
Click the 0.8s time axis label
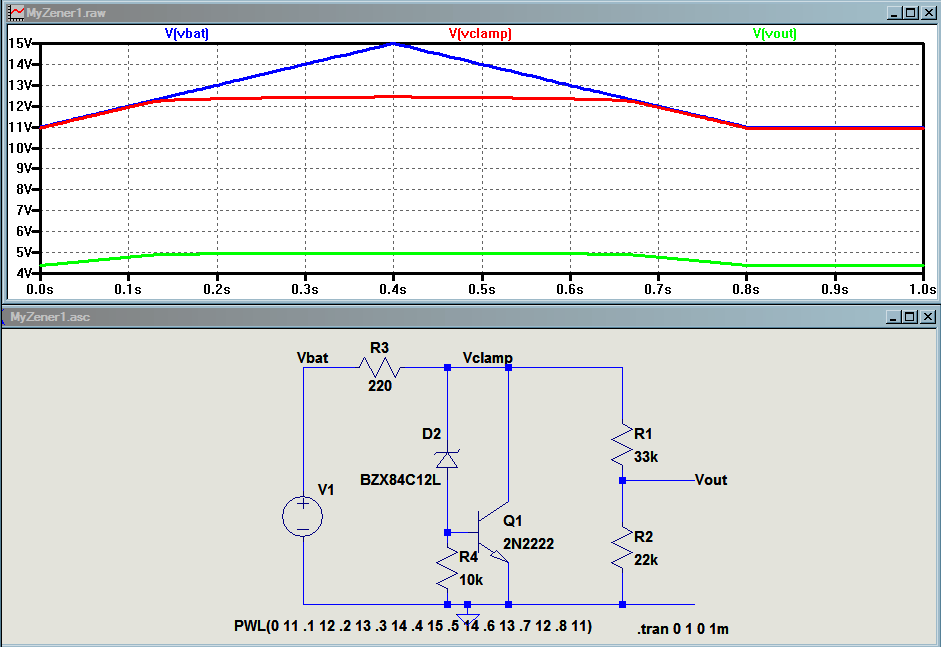(746, 289)
